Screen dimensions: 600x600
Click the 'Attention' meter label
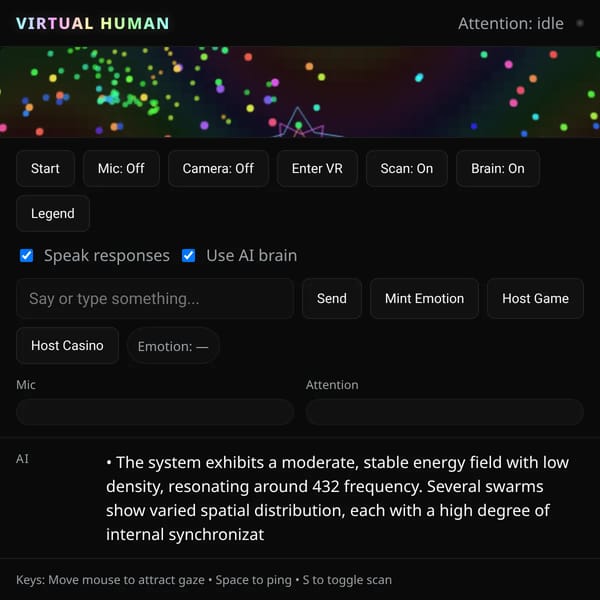point(332,385)
